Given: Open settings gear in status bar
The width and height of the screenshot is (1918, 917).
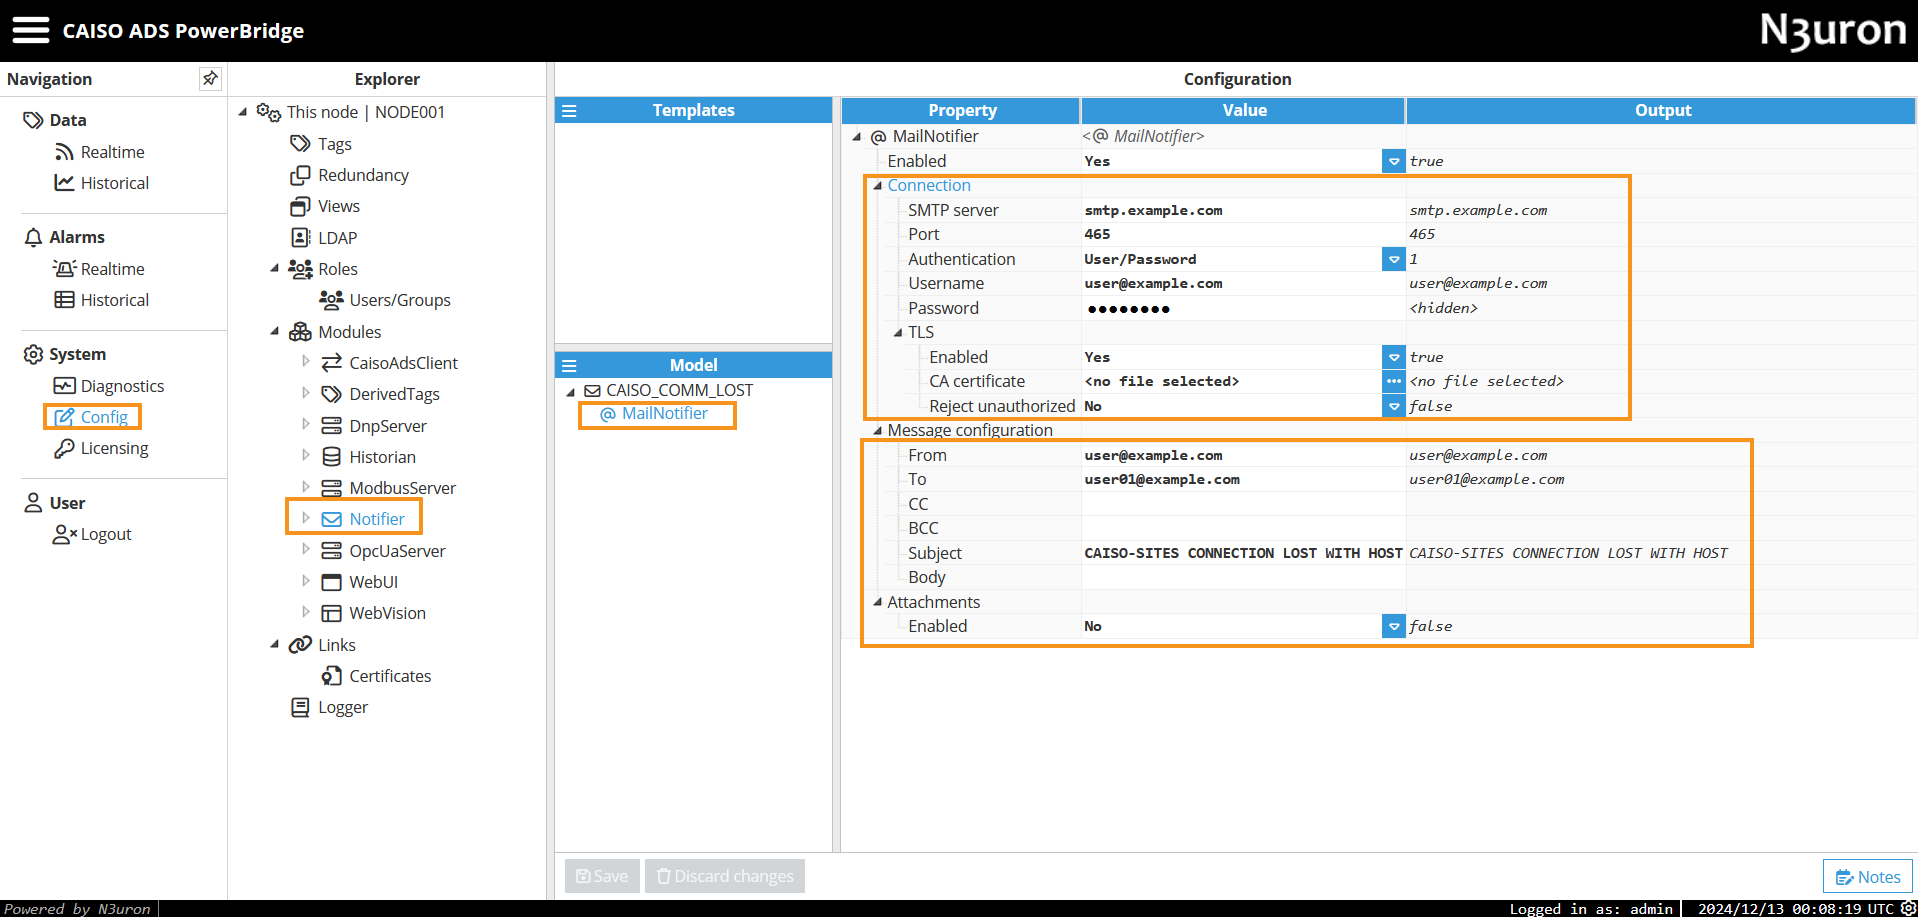Looking at the screenshot, I should point(1908,908).
